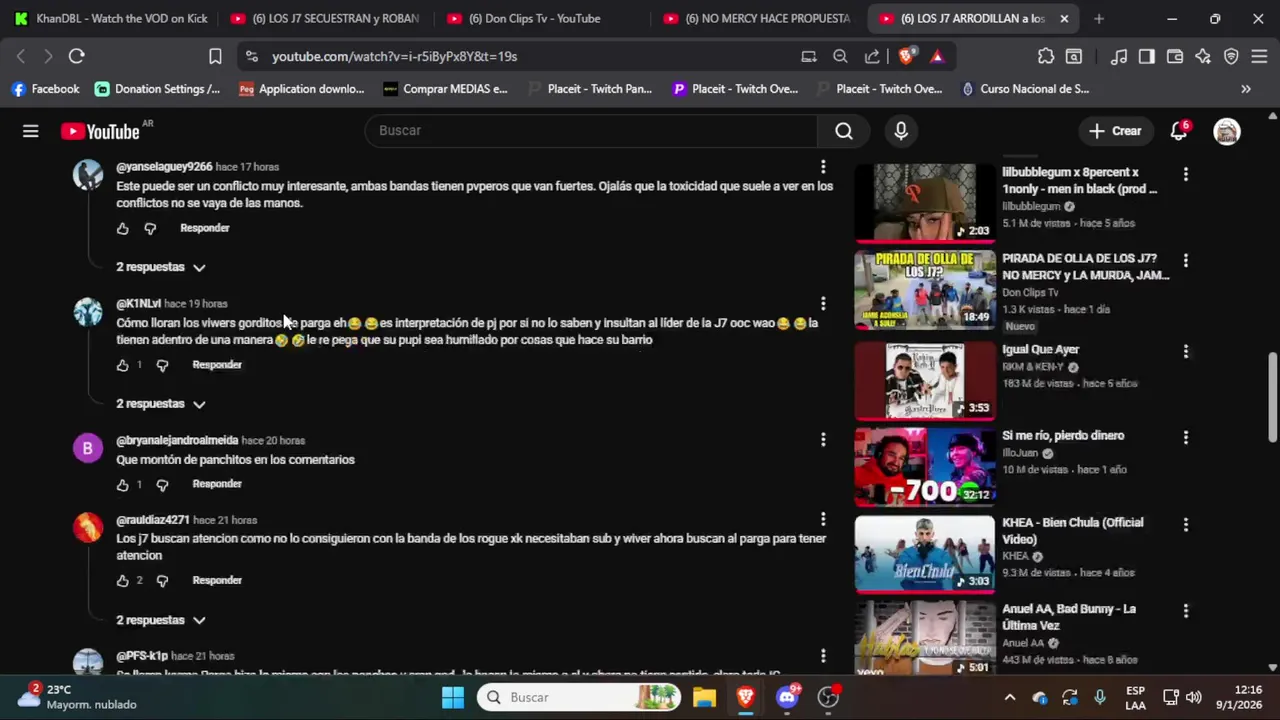Open a new browser tab
This screenshot has height=720, width=1280.
[1099, 19]
